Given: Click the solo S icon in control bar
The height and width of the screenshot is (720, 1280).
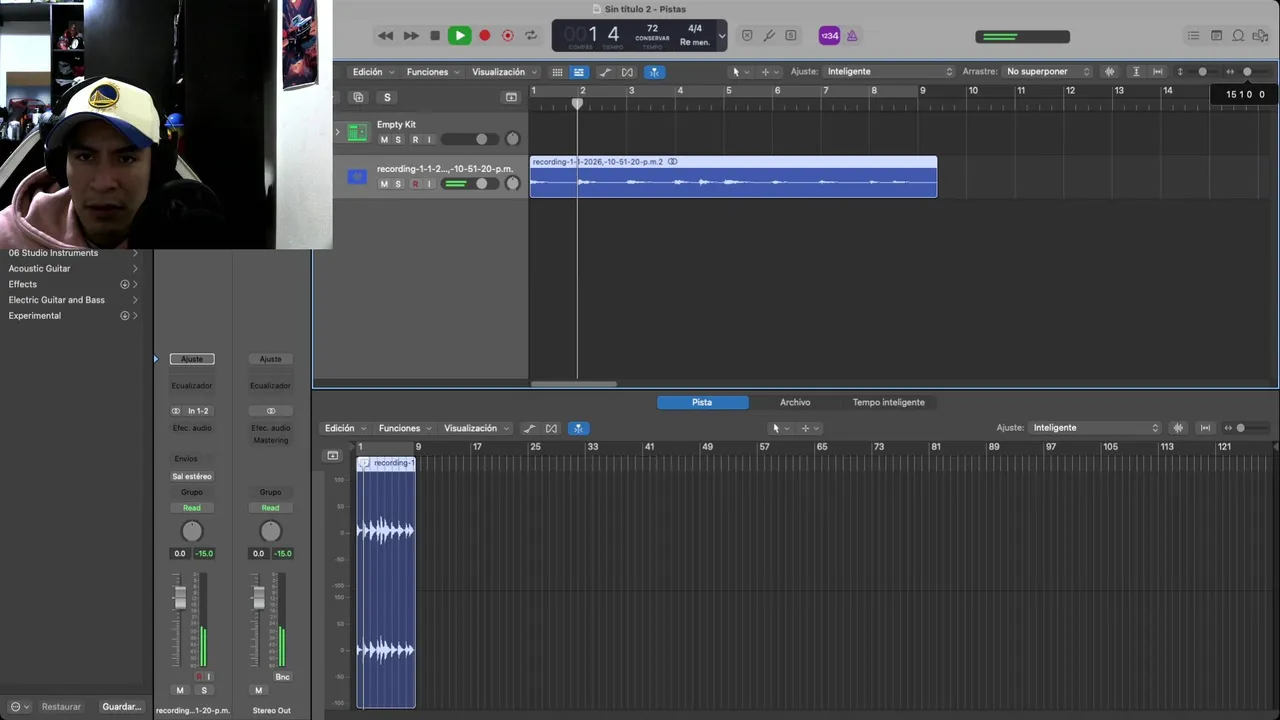Looking at the screenshot, I should [791, 36].
